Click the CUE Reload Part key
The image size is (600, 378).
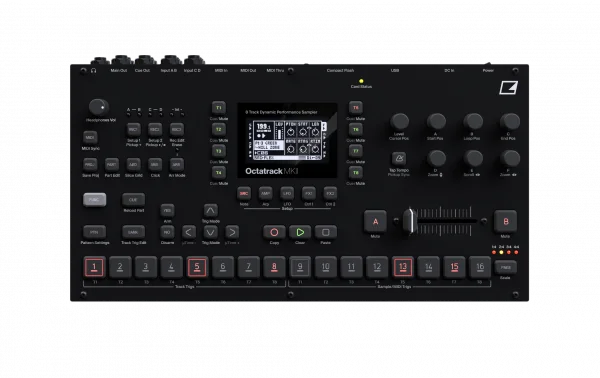pyautogui.click(x=133, y=199)
